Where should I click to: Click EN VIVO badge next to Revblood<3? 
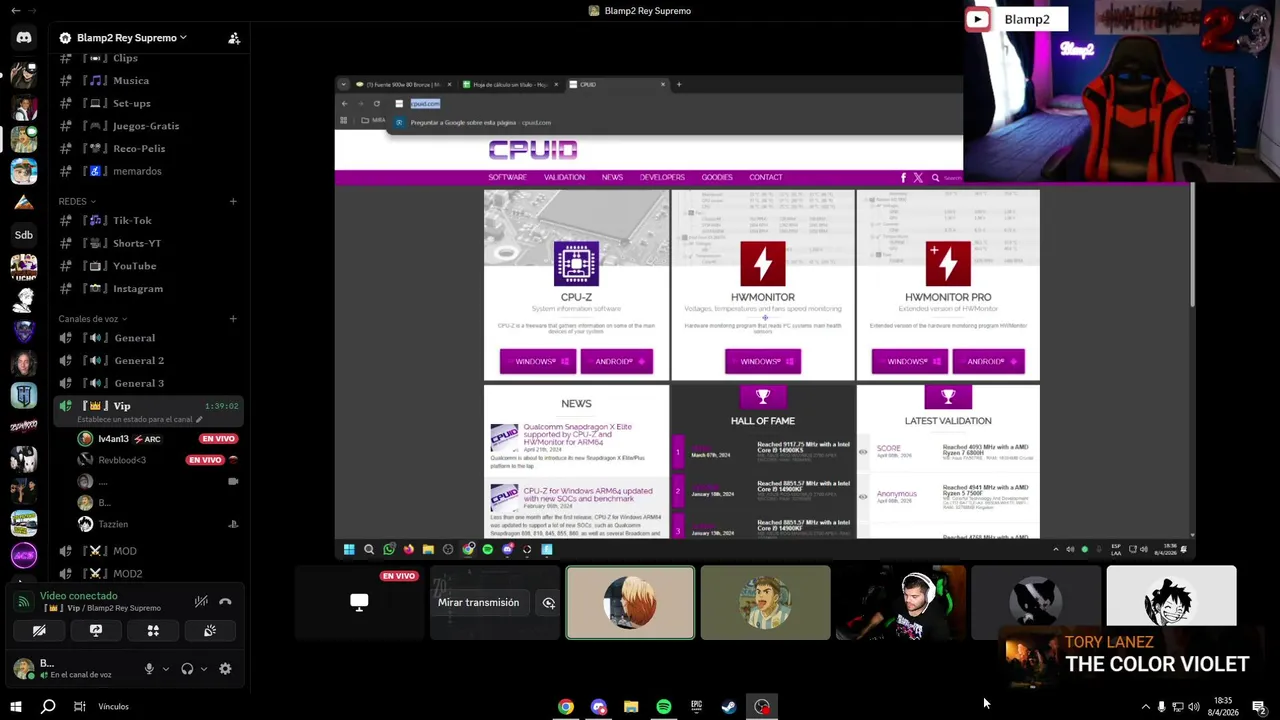pyautogui.click(x=205, y=460)
